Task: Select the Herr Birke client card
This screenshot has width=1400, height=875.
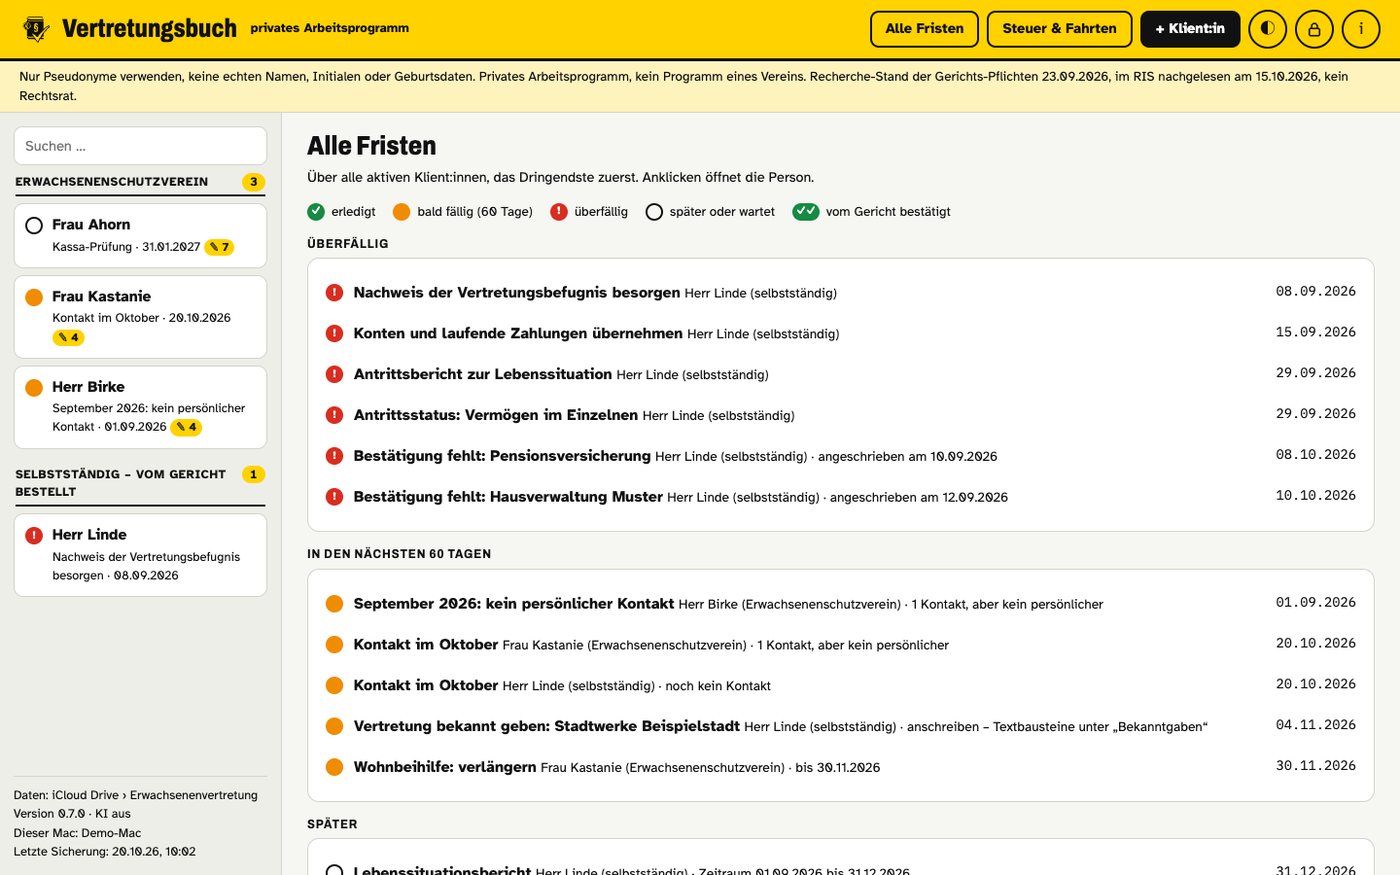Action: tap(140, 407)
